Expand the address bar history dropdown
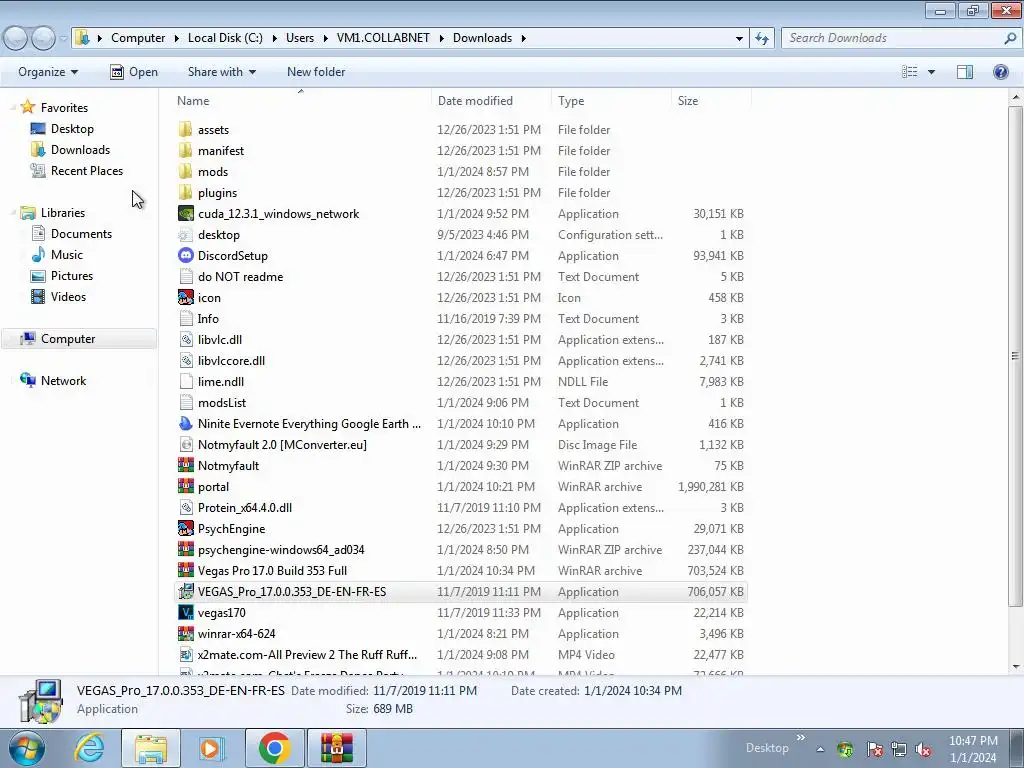This screenshot has height=768, width=1024. pyautogui.click(x=739, y=38)
